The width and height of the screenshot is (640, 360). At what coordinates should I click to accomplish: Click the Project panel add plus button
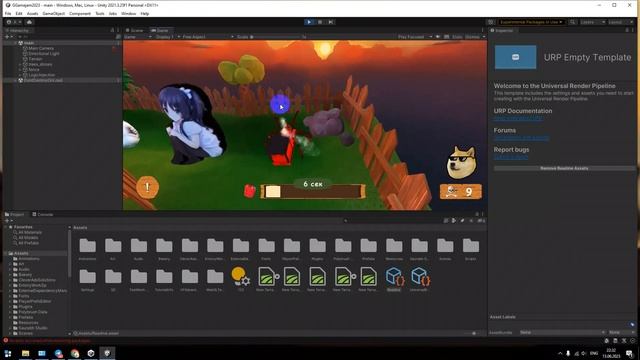click(x=7, y=221)
